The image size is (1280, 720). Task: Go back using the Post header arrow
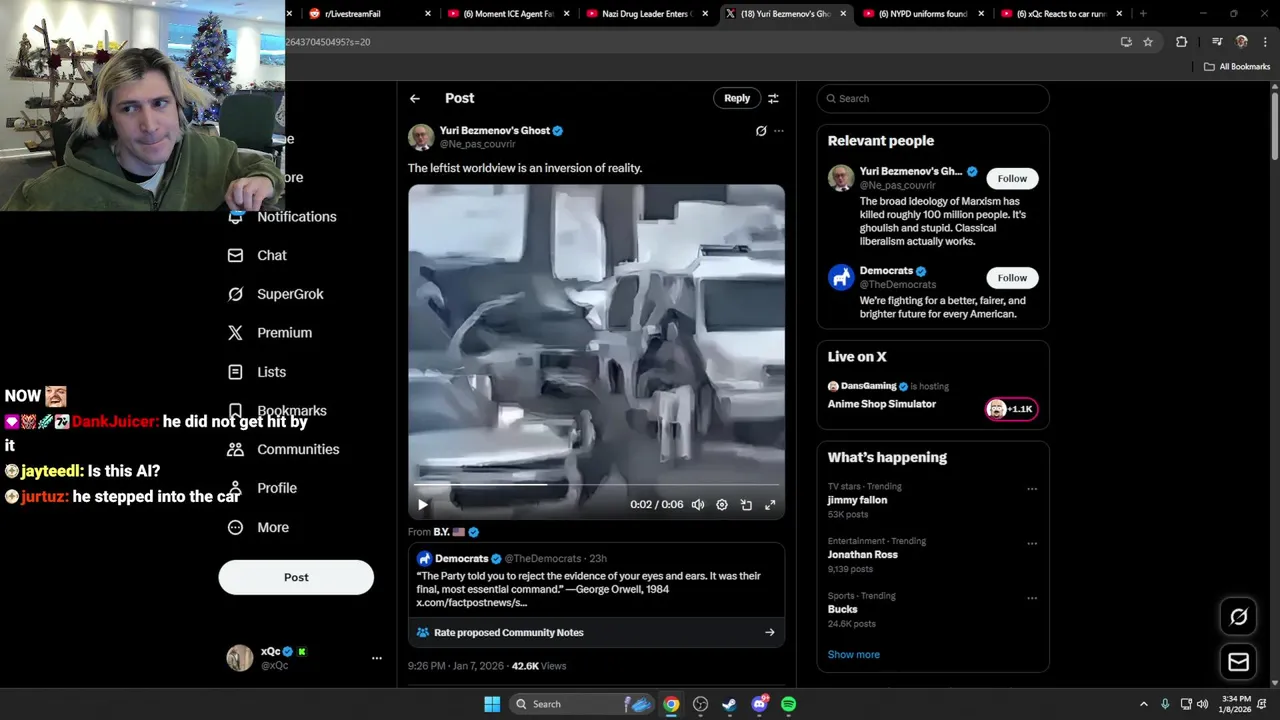[415, 98]
